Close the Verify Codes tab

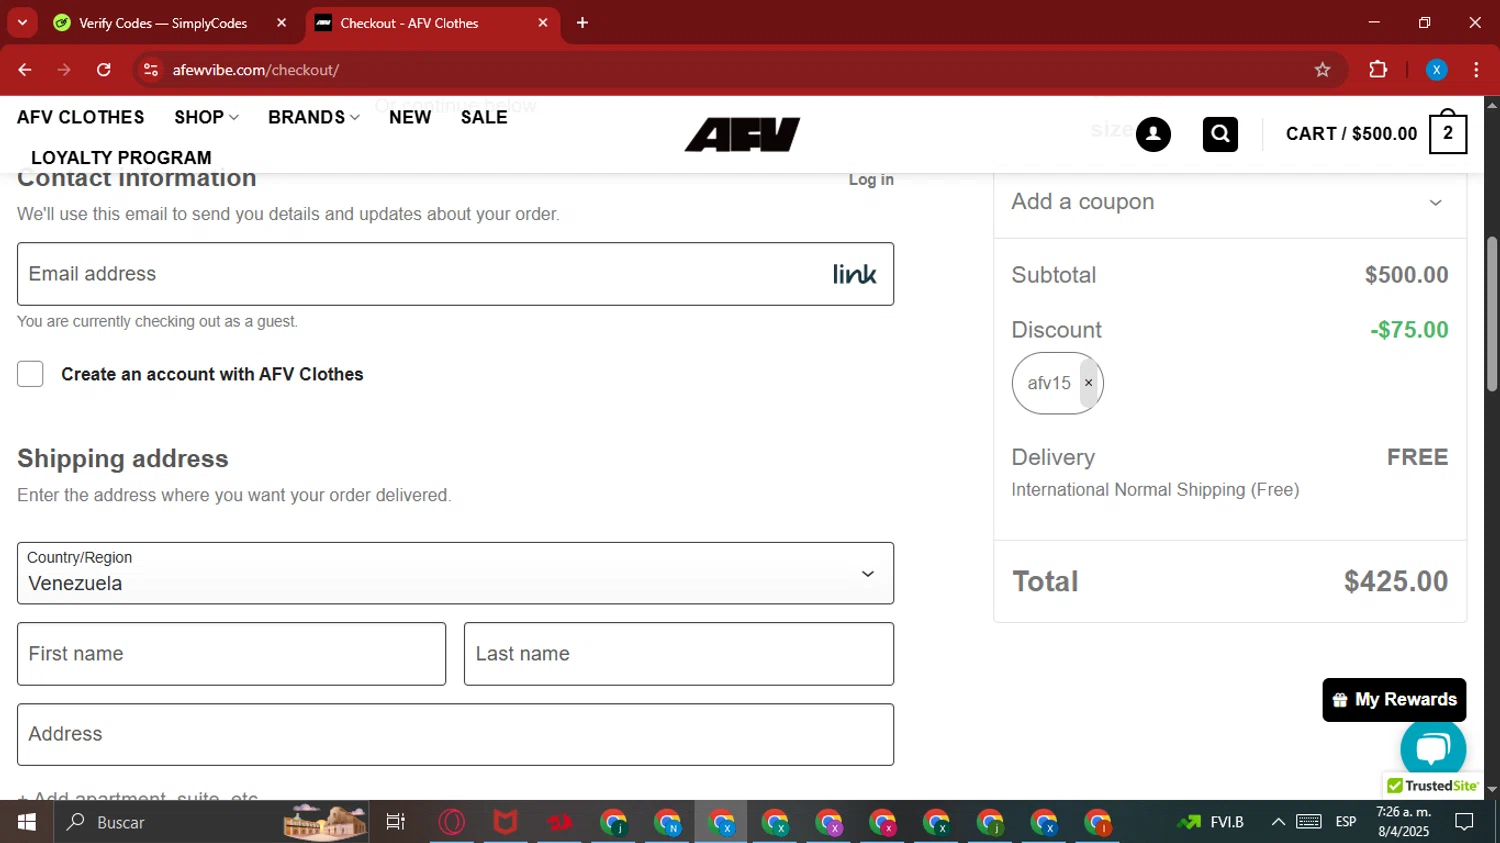(x=281, y=23)
